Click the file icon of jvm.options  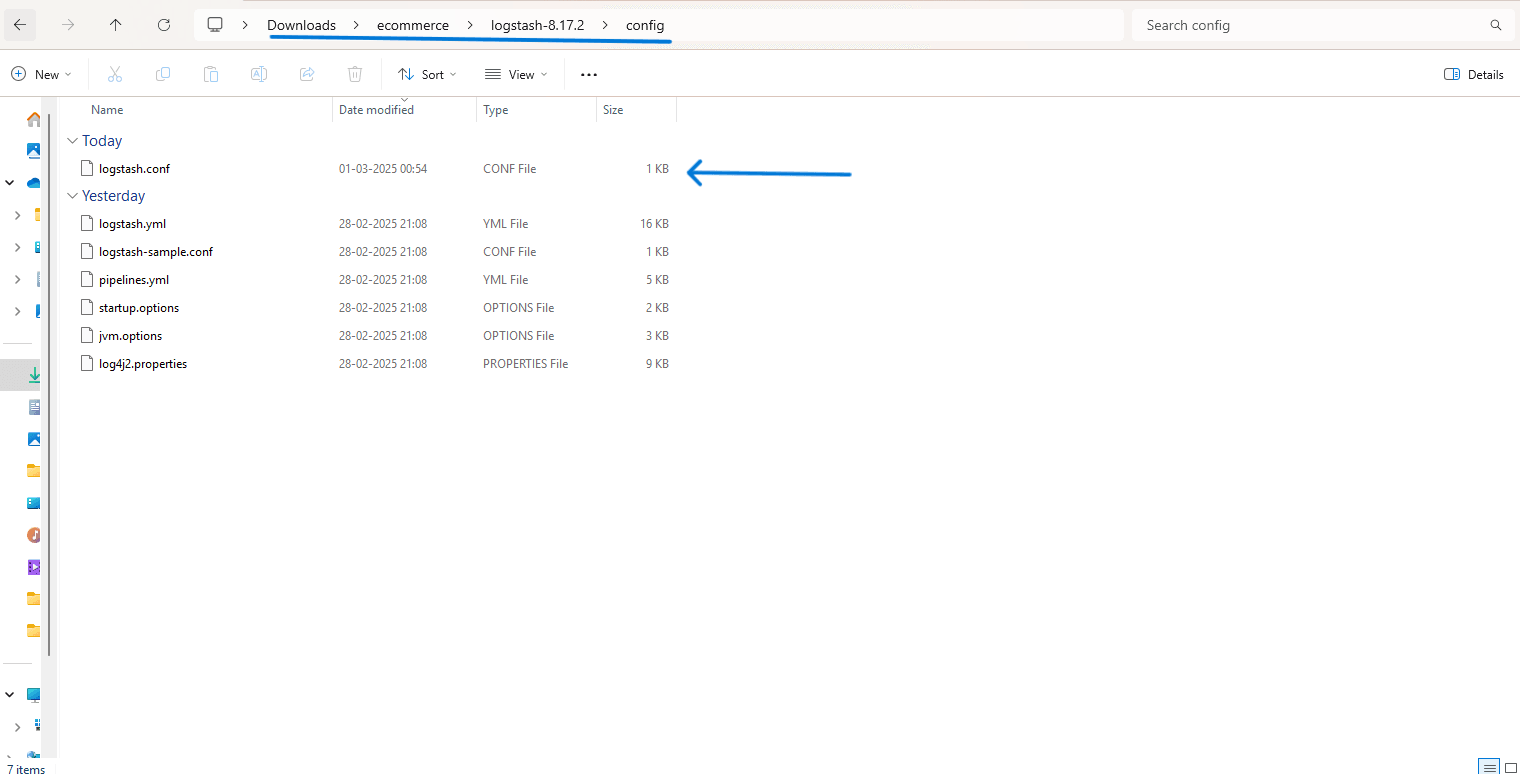87,335
